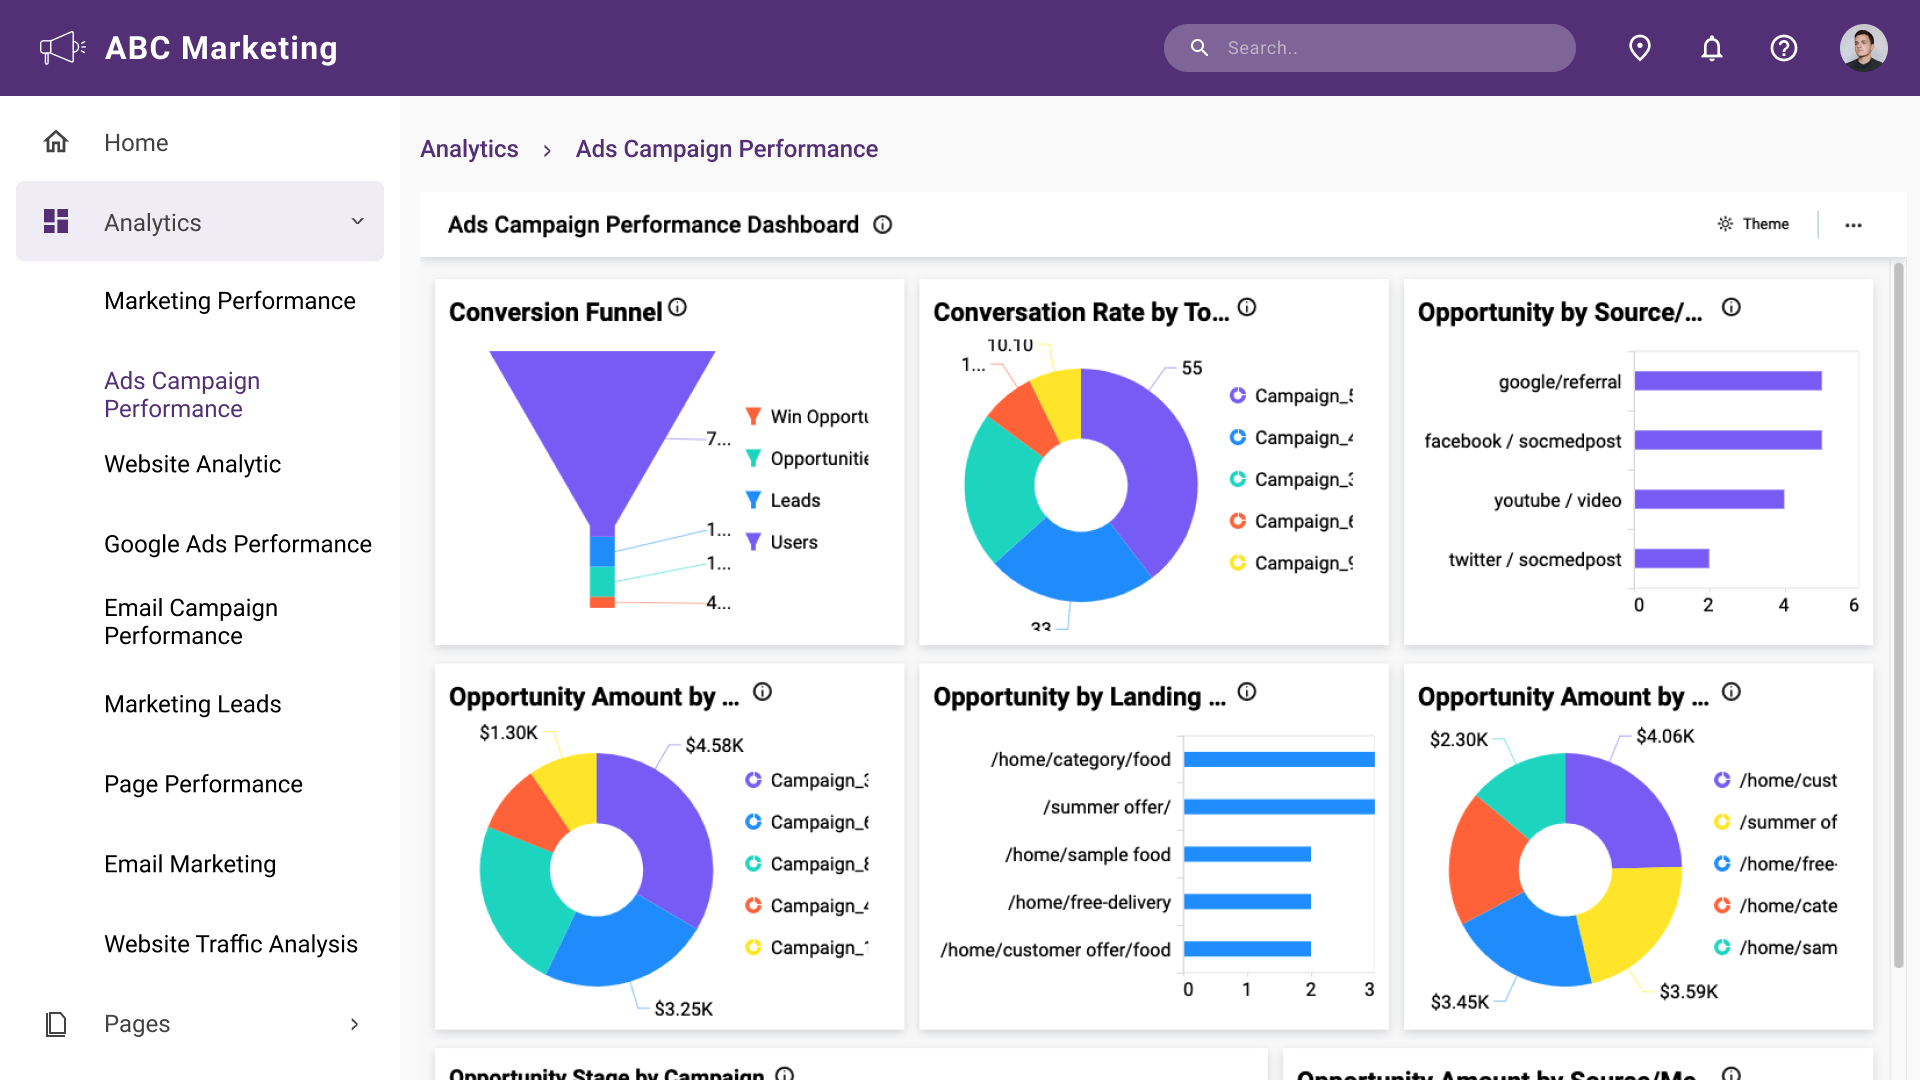
Task: Click the Analytics breadcrumb link
Action: (469, 148)
